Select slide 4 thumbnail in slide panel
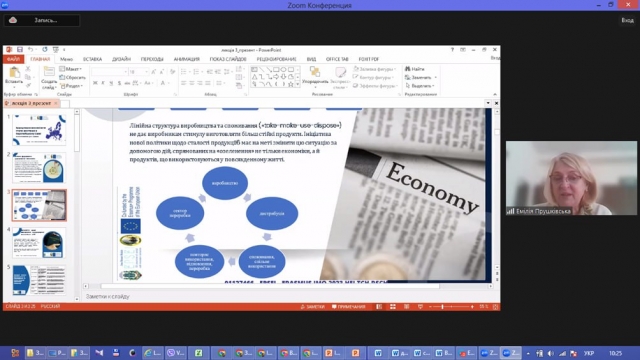The width and height of the screenshot is (640, 360). [39, 243]
